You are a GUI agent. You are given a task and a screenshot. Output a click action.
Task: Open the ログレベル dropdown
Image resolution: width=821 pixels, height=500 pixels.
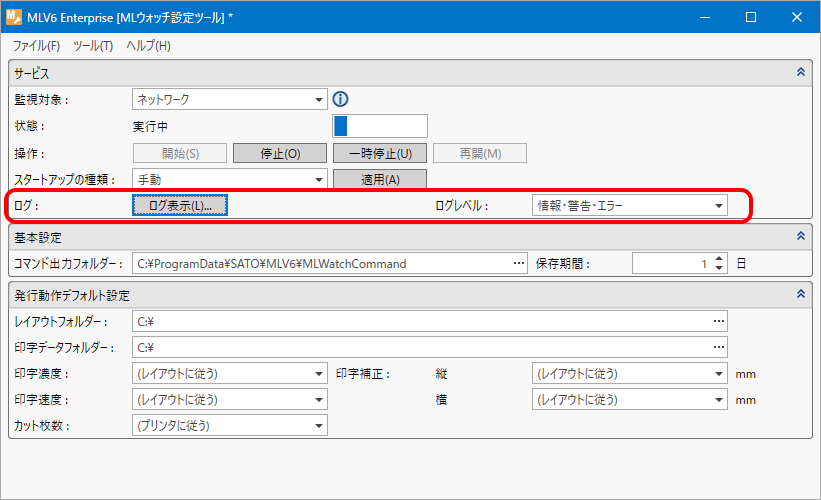[x=630, y=206]
